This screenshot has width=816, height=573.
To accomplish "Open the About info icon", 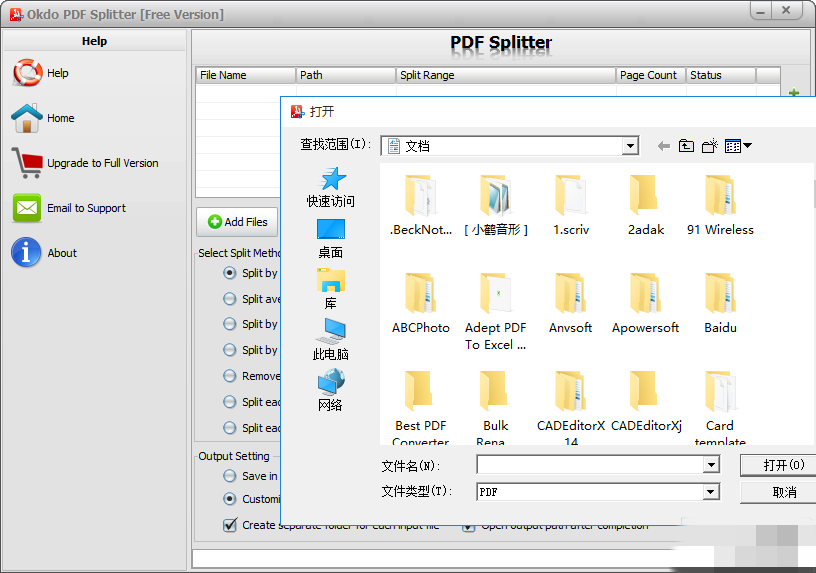I will [x=26, y=252].
